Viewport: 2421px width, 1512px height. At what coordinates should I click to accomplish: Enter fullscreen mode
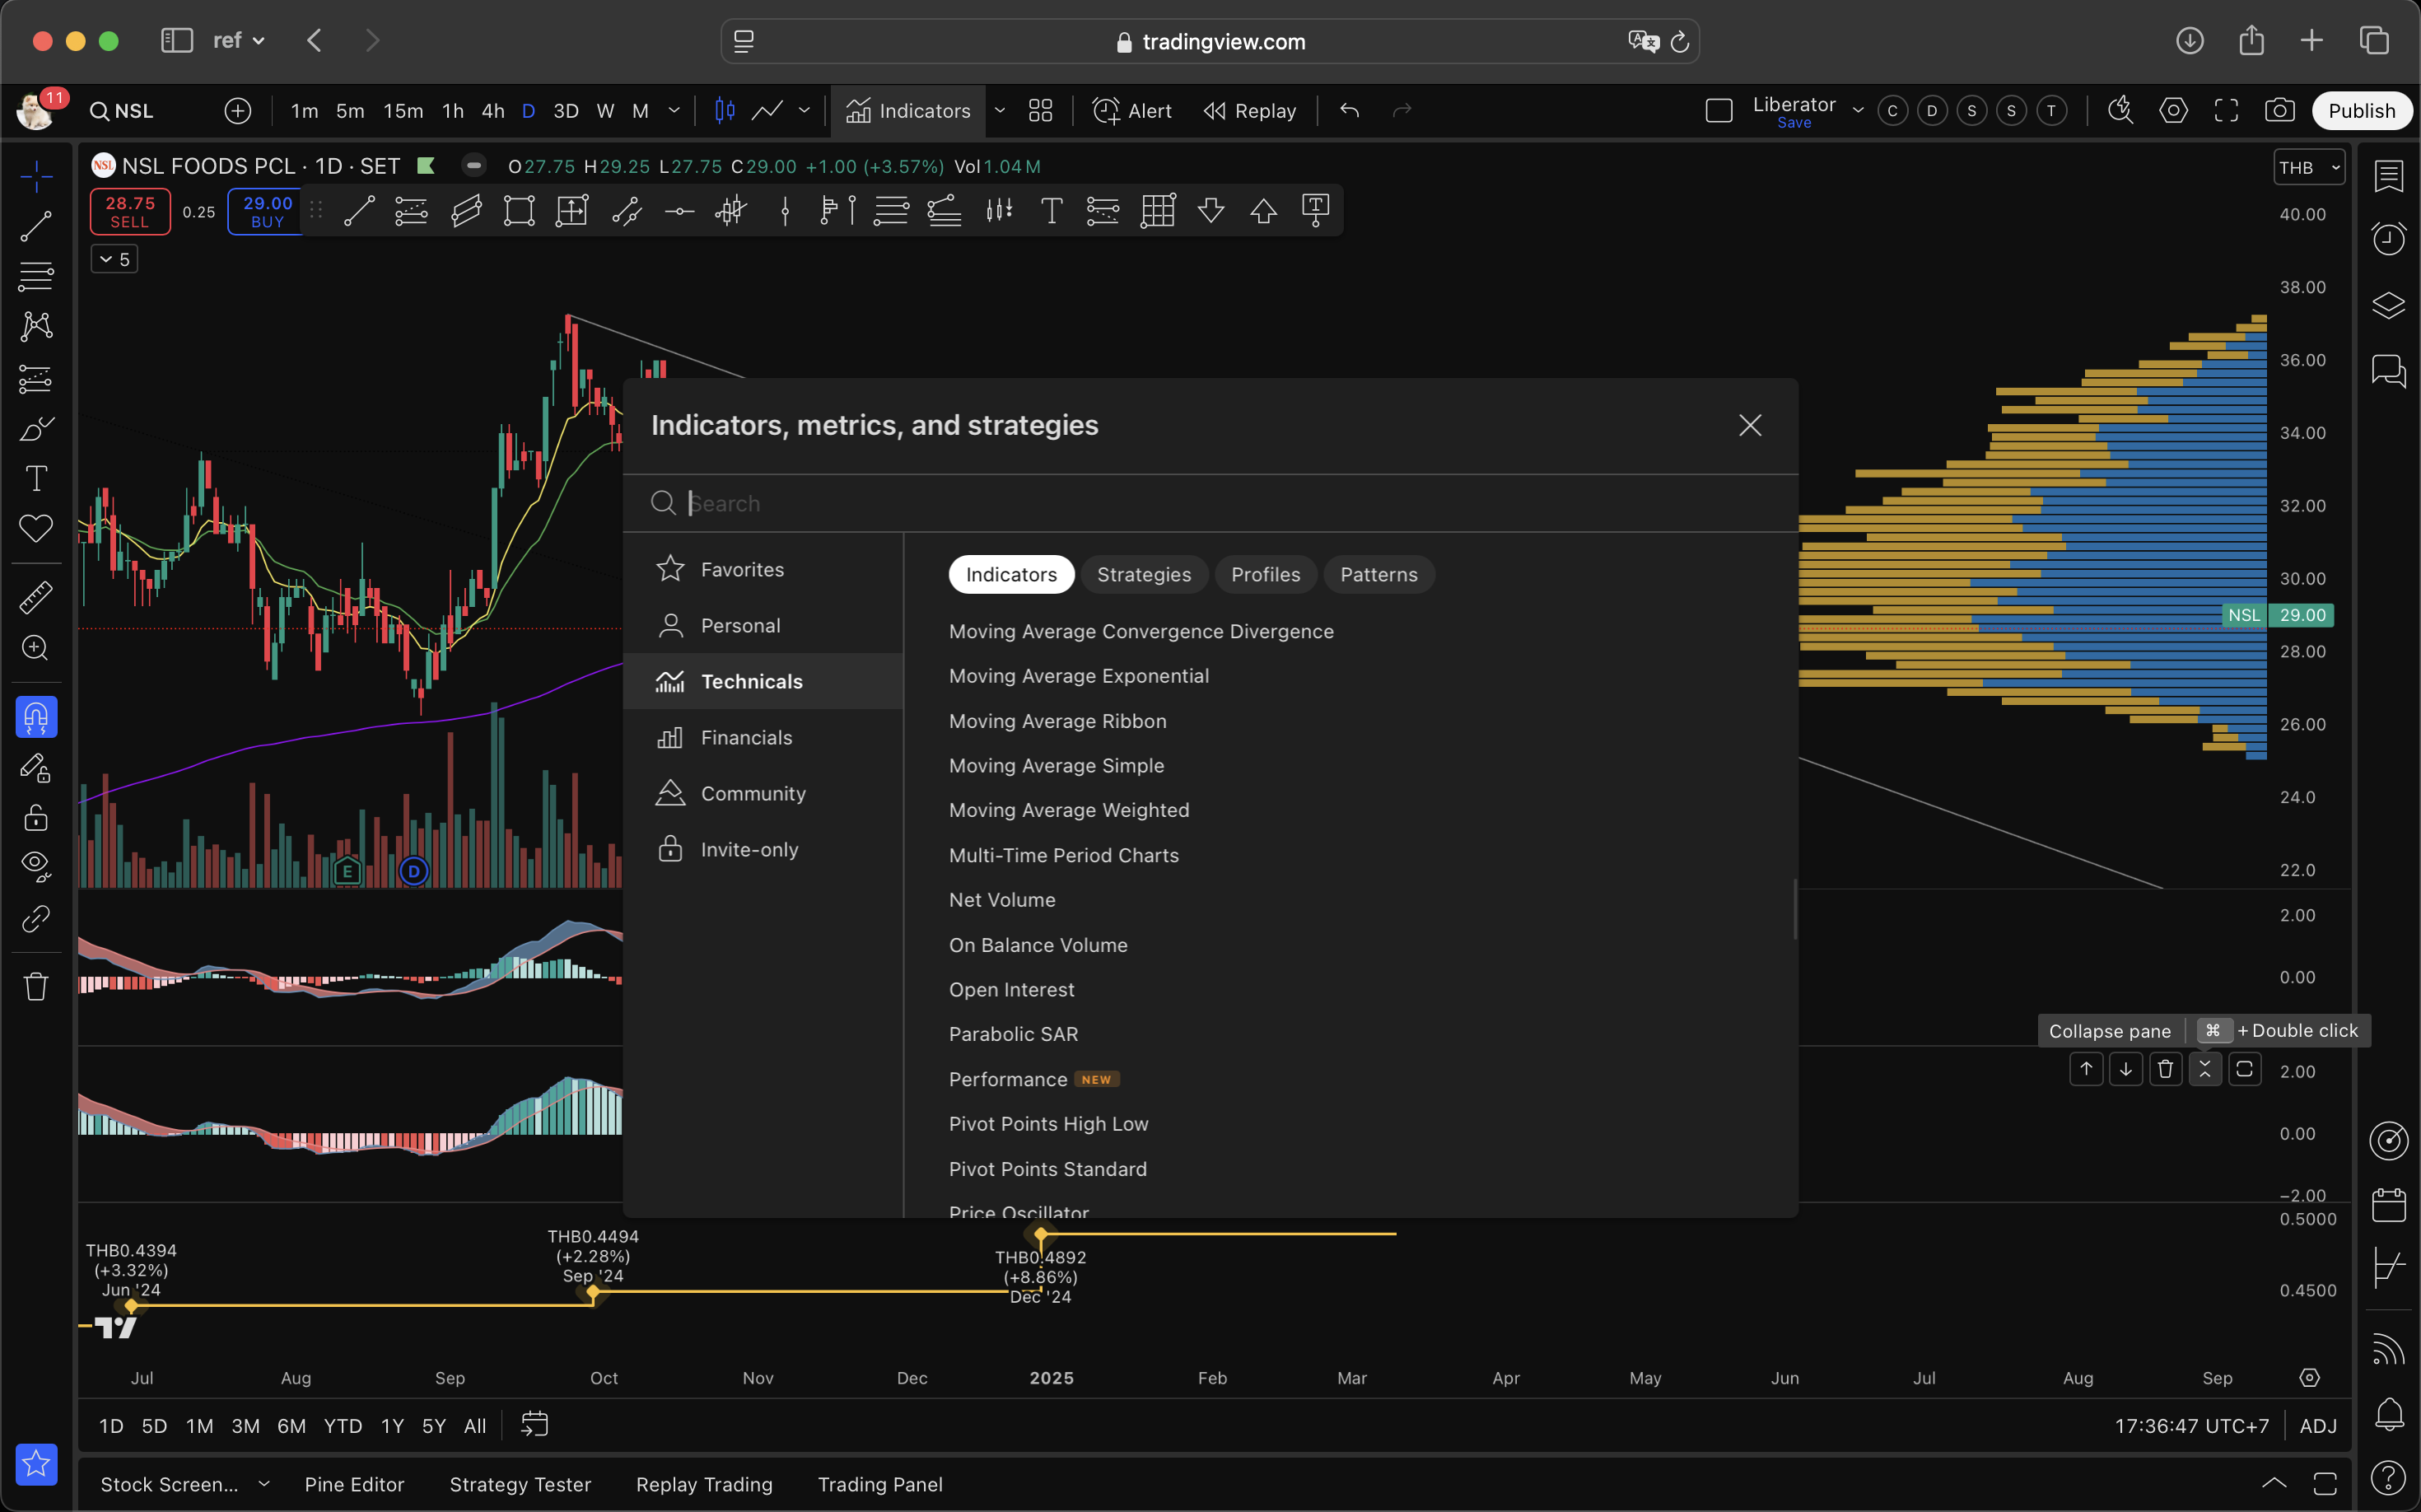point(2226,111)
